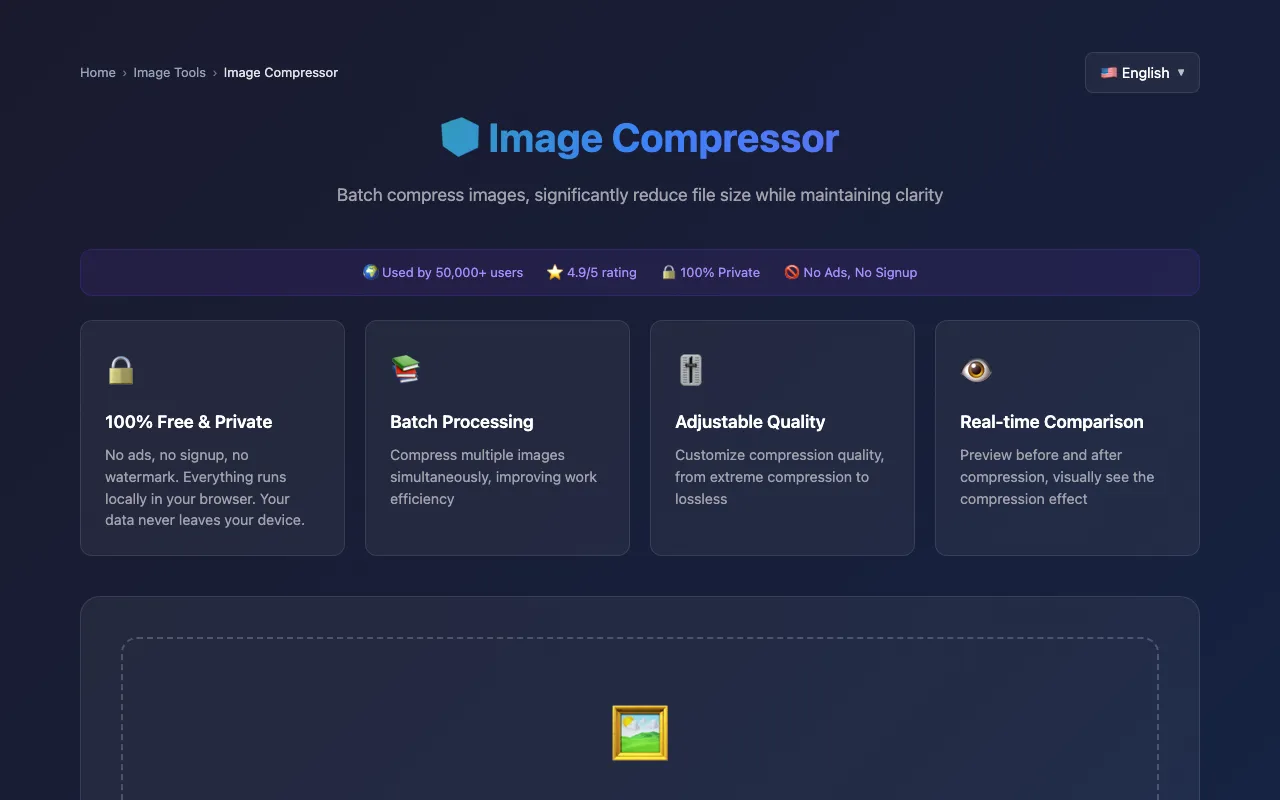Image resolution: width=1280 pixels, height=800 pixels.
Task: Click the description starting No ads, no signup
Action: (205, 488)
